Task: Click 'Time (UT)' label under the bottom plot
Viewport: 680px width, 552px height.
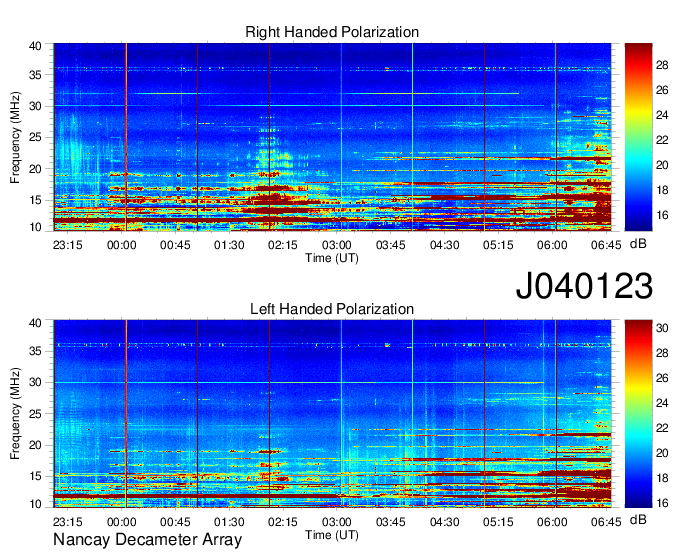Action: (332, 535)
